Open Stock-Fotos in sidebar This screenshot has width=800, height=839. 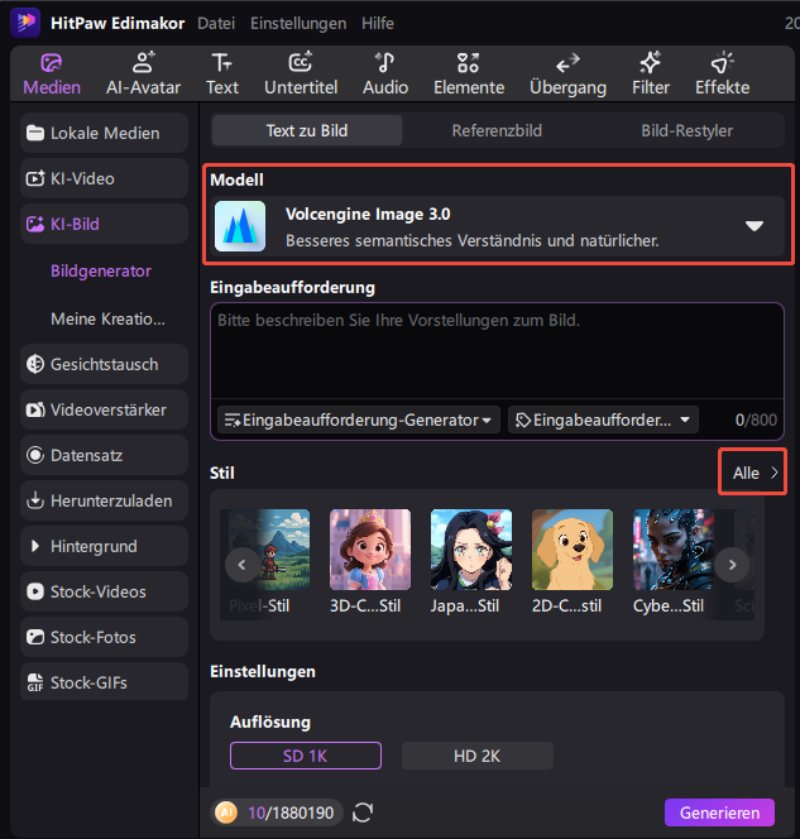(104, 637)
